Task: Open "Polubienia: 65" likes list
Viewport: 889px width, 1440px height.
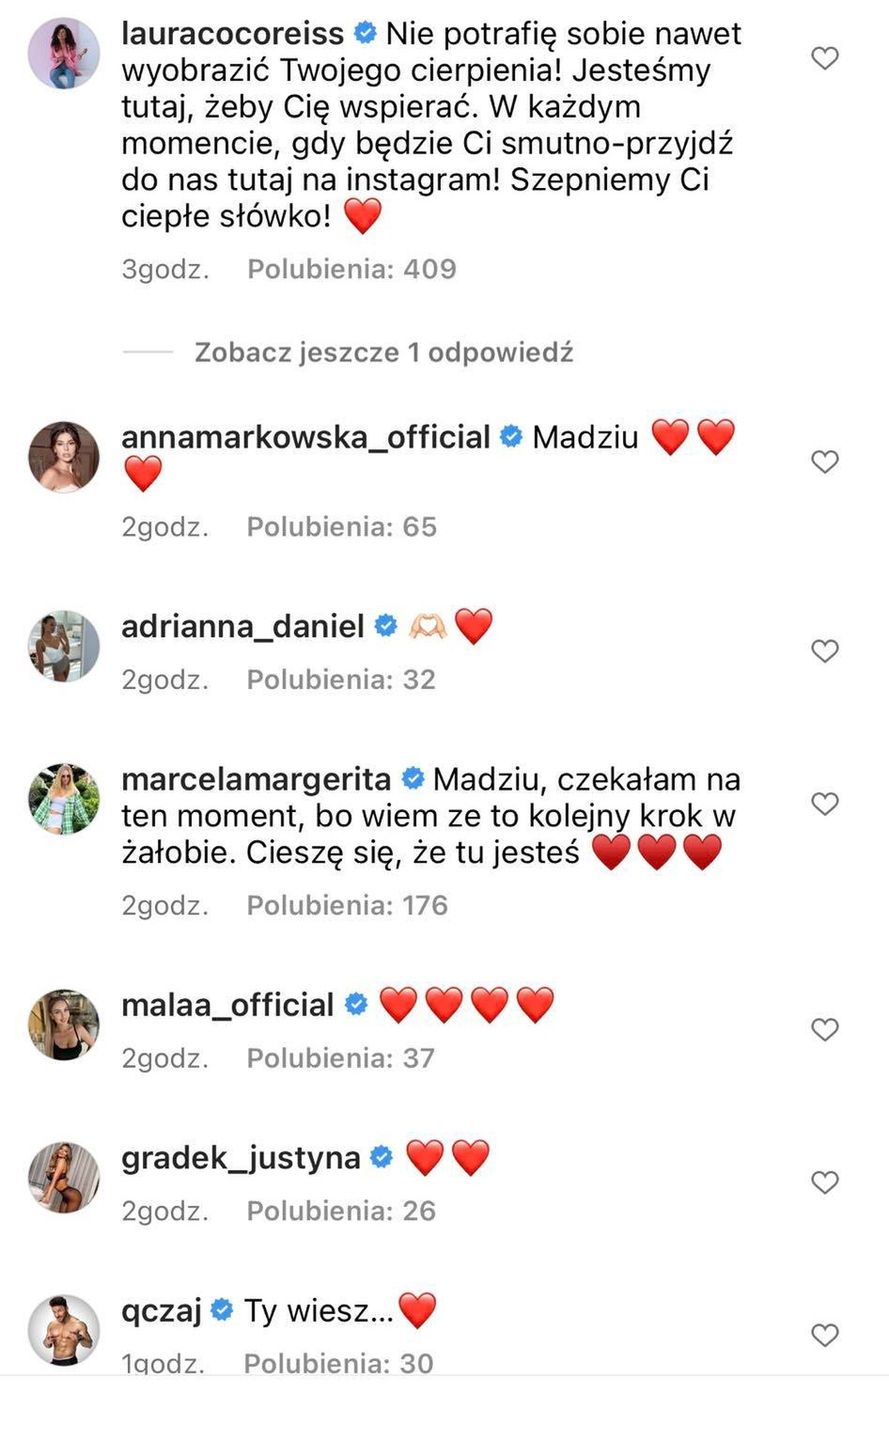Action: (x=342, y=527)
